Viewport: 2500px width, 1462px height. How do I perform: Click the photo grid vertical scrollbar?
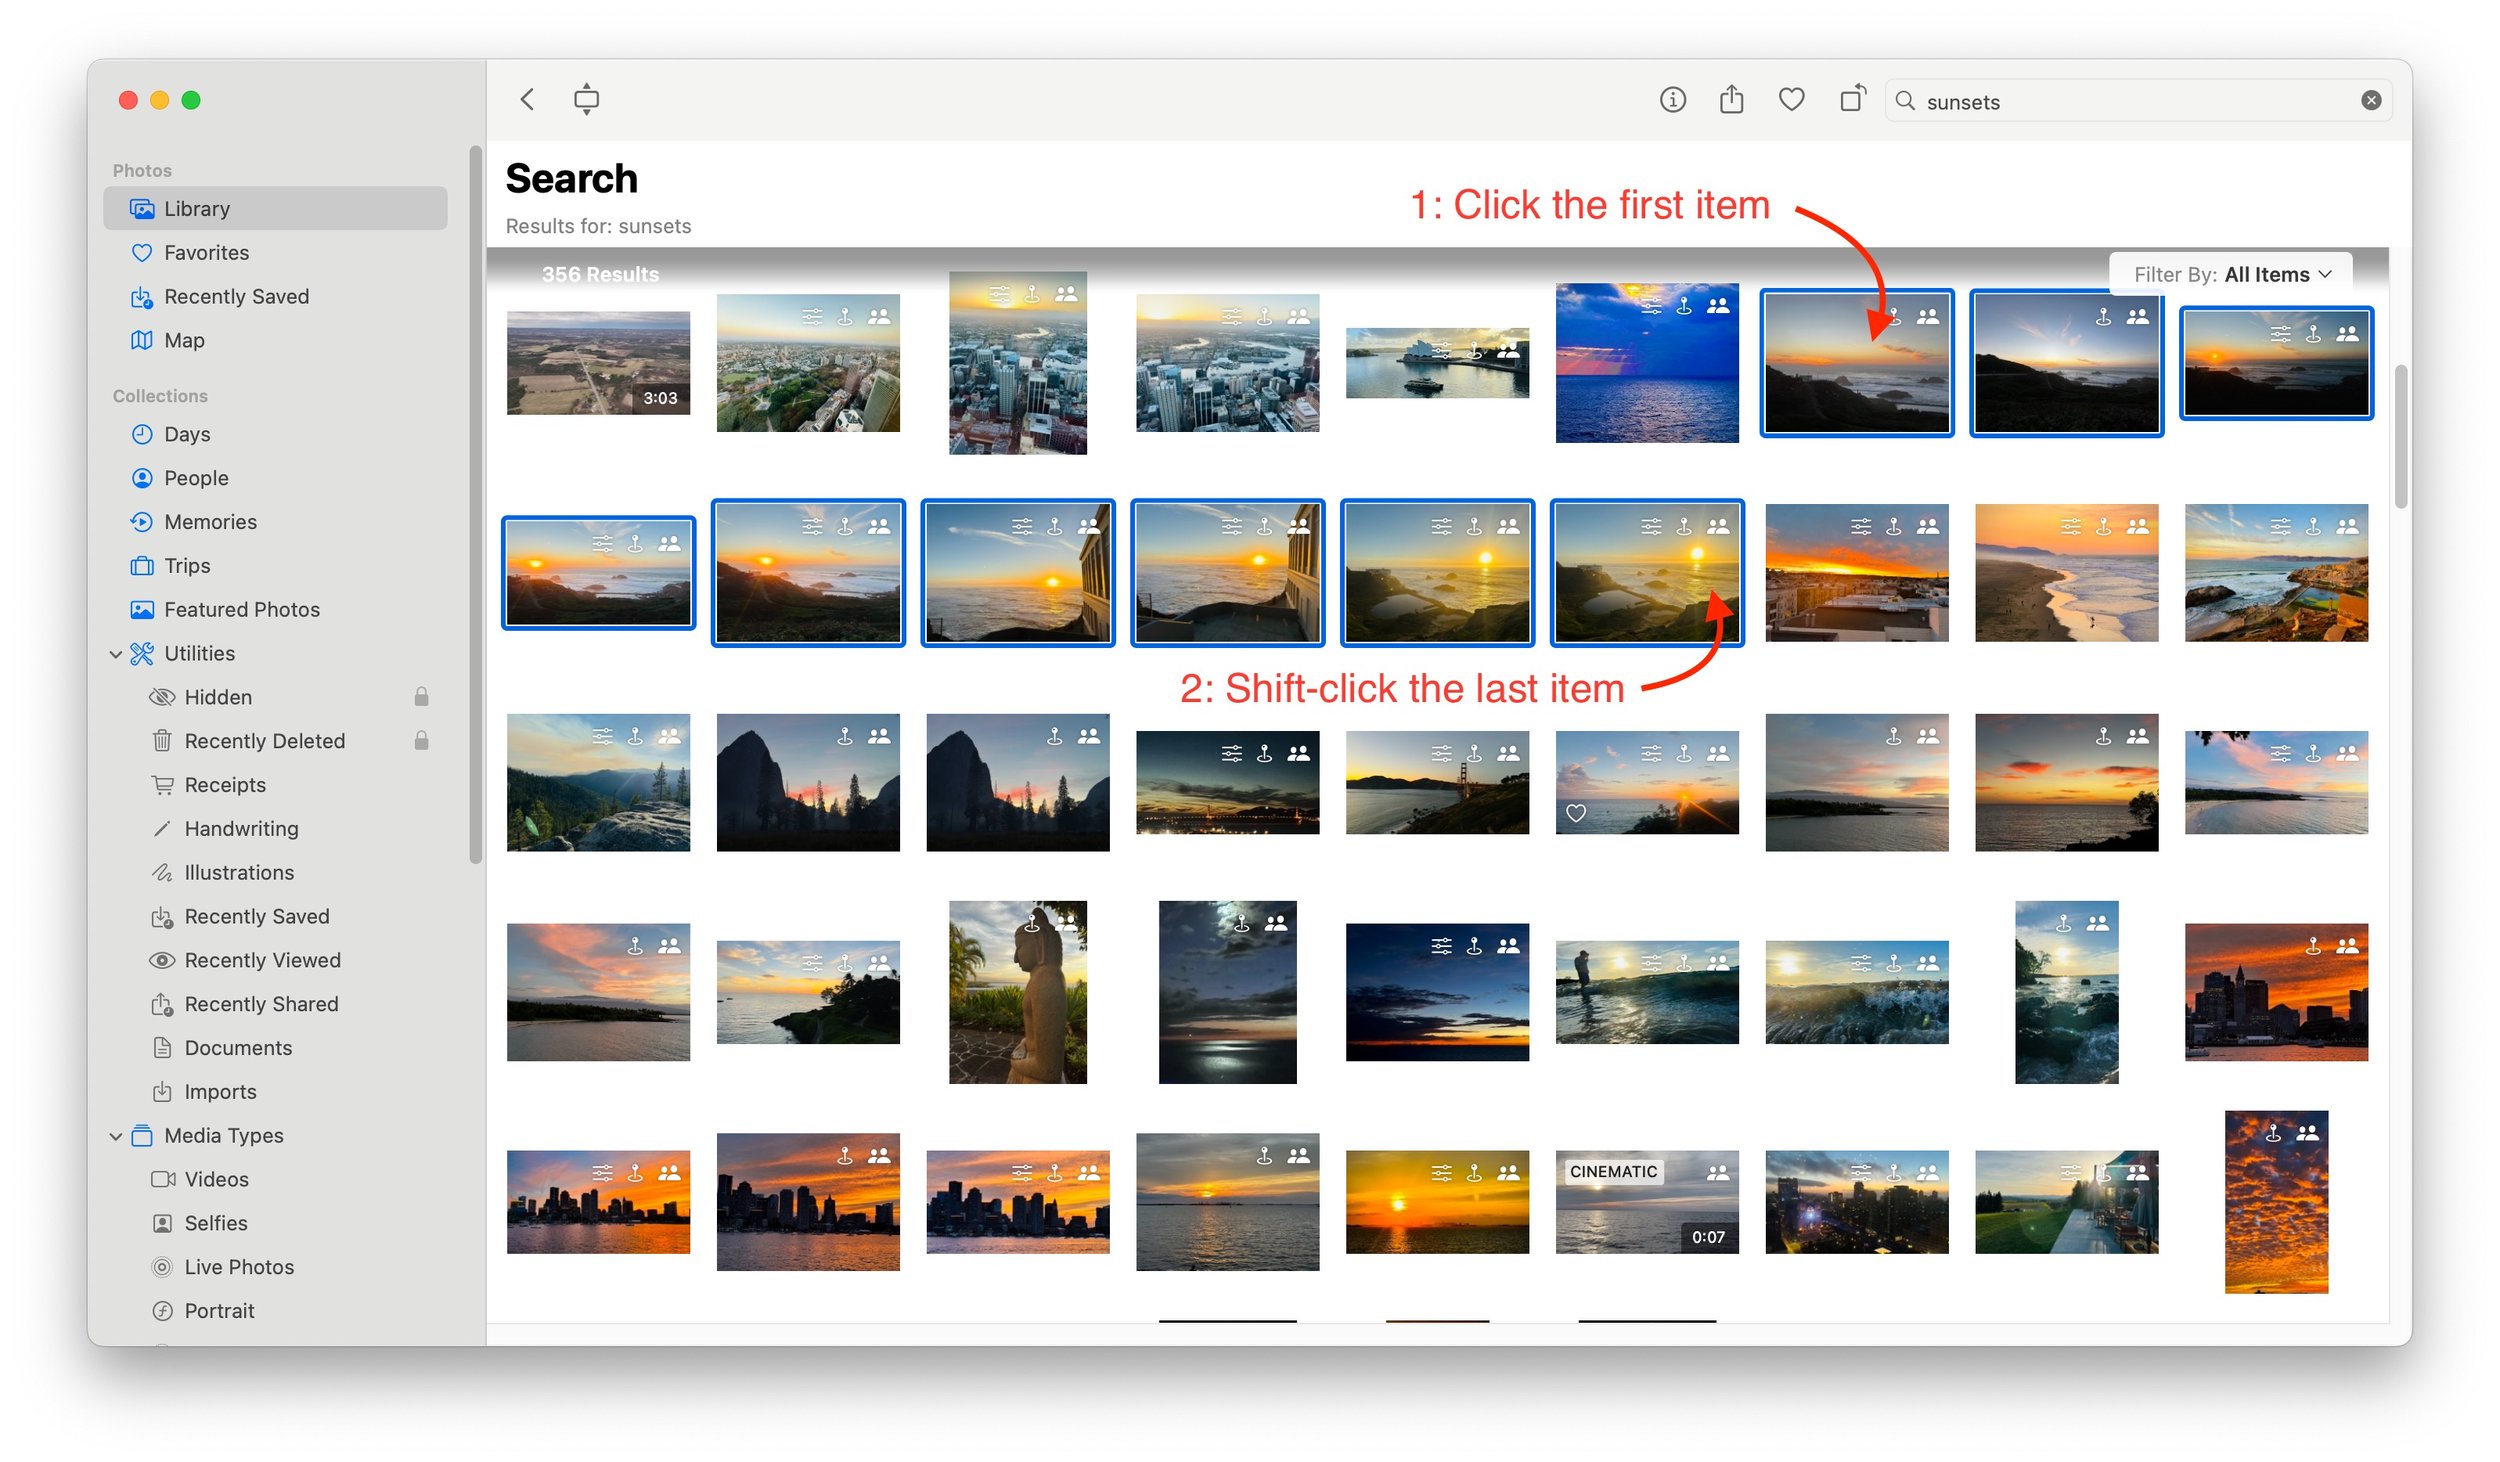point(2401,437)
